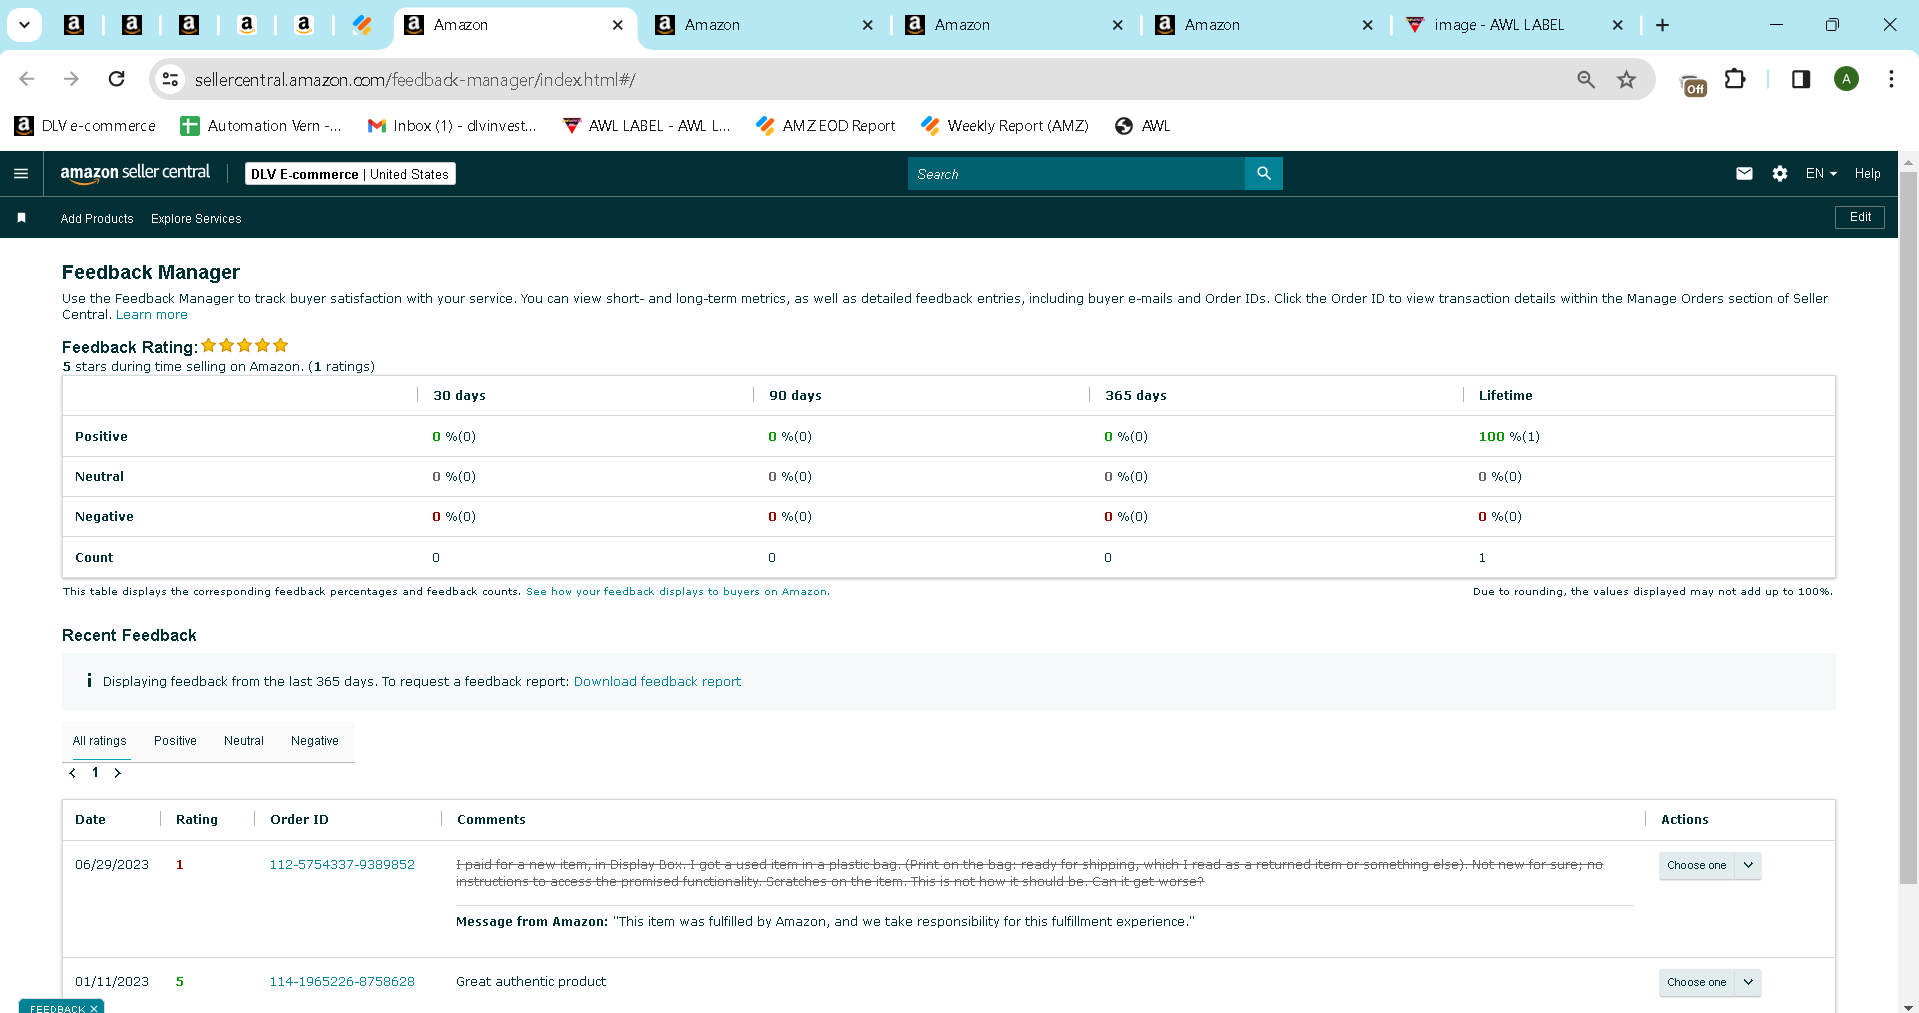Click See how your feedback displays link

click(677, 592)
